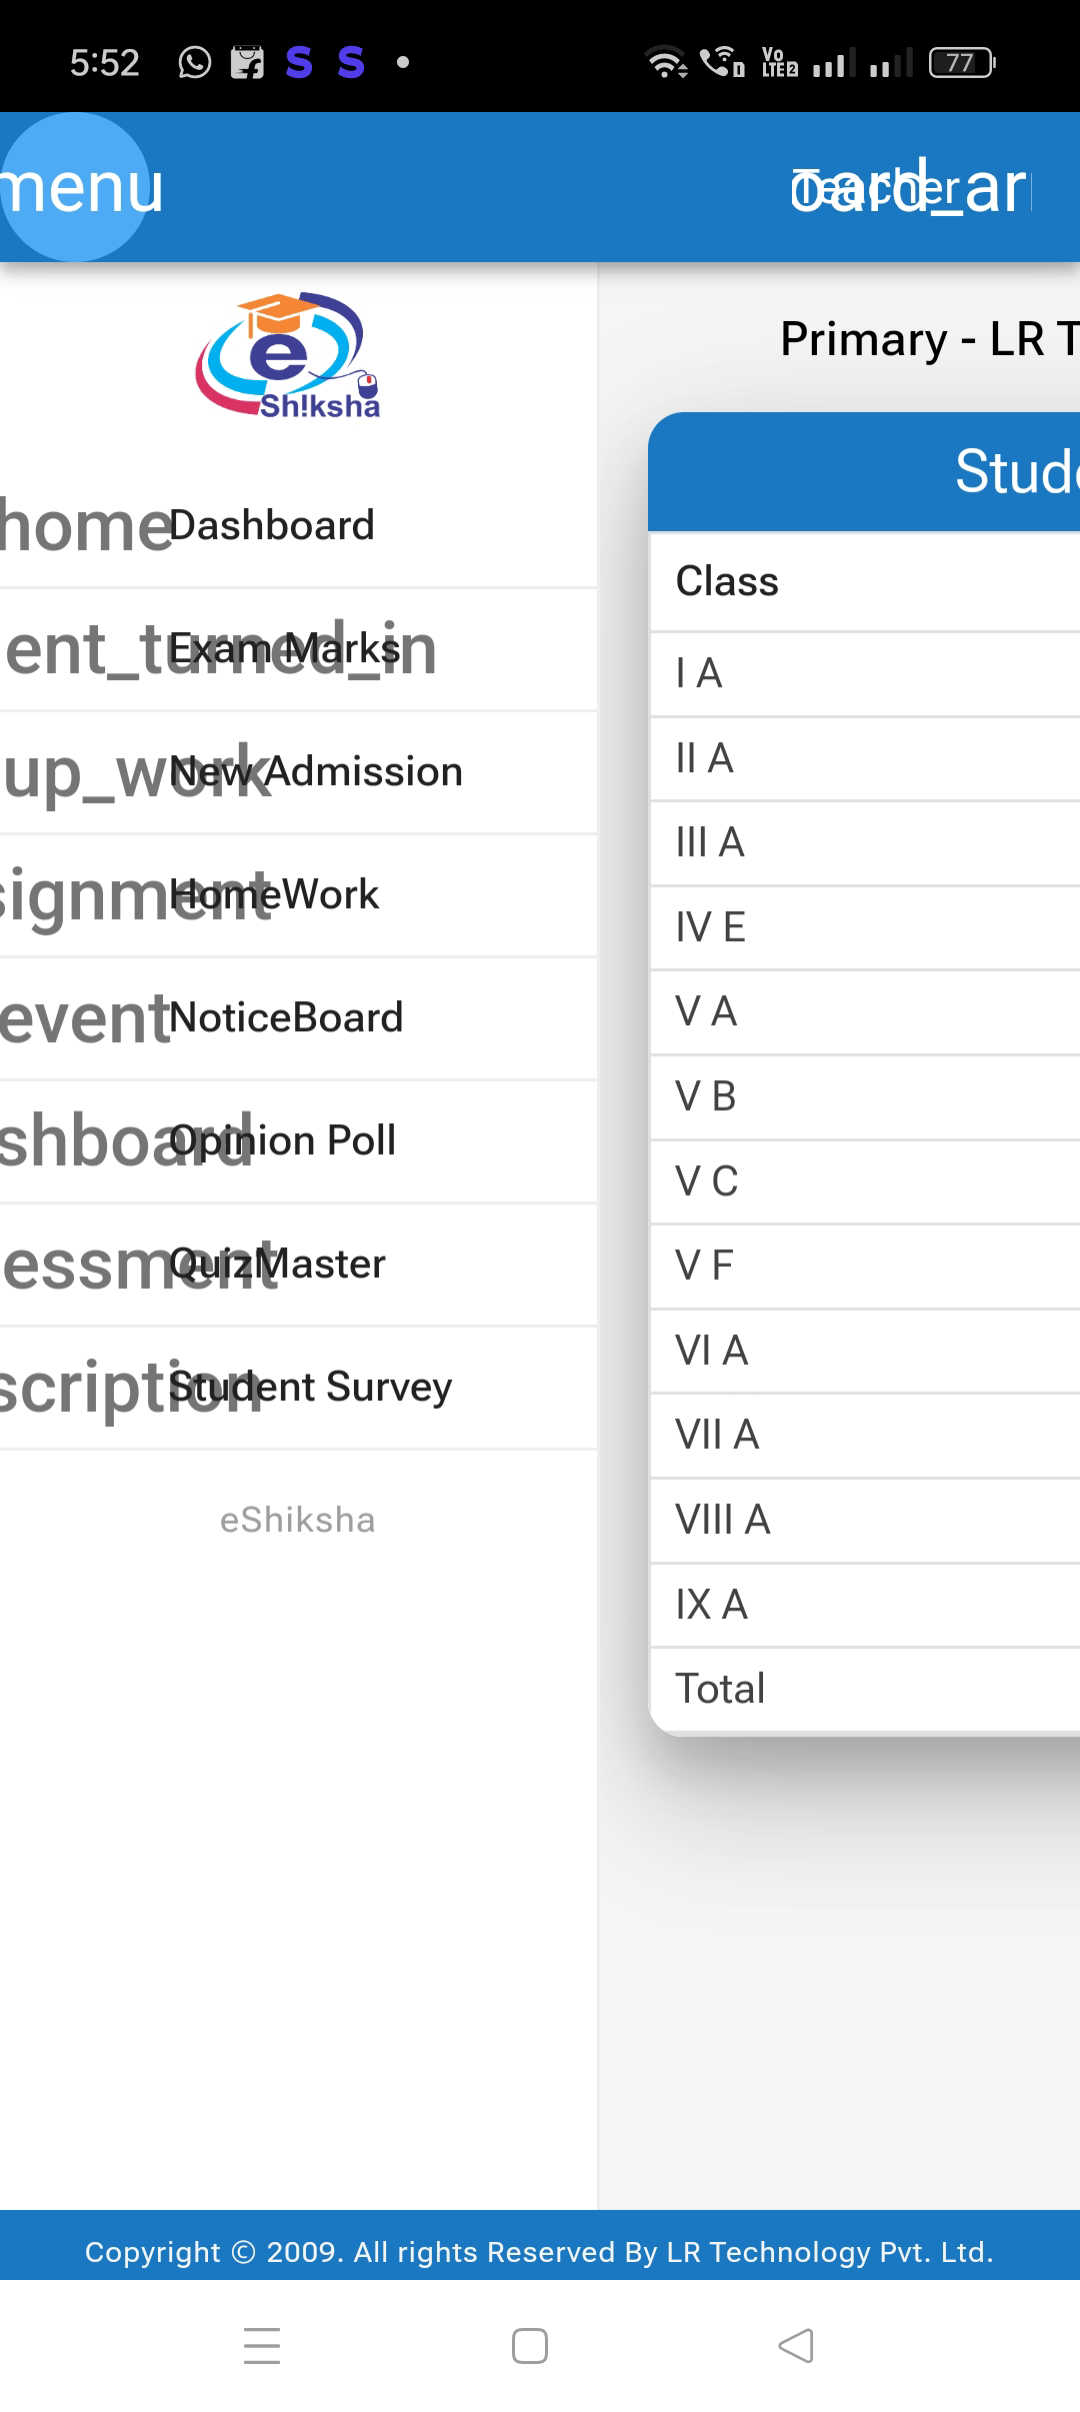Image resolution: width=1080 pixels, height=2412 pixels.
Task: Choose Student Survey in the sidebar
Action: coord(310,1387)
